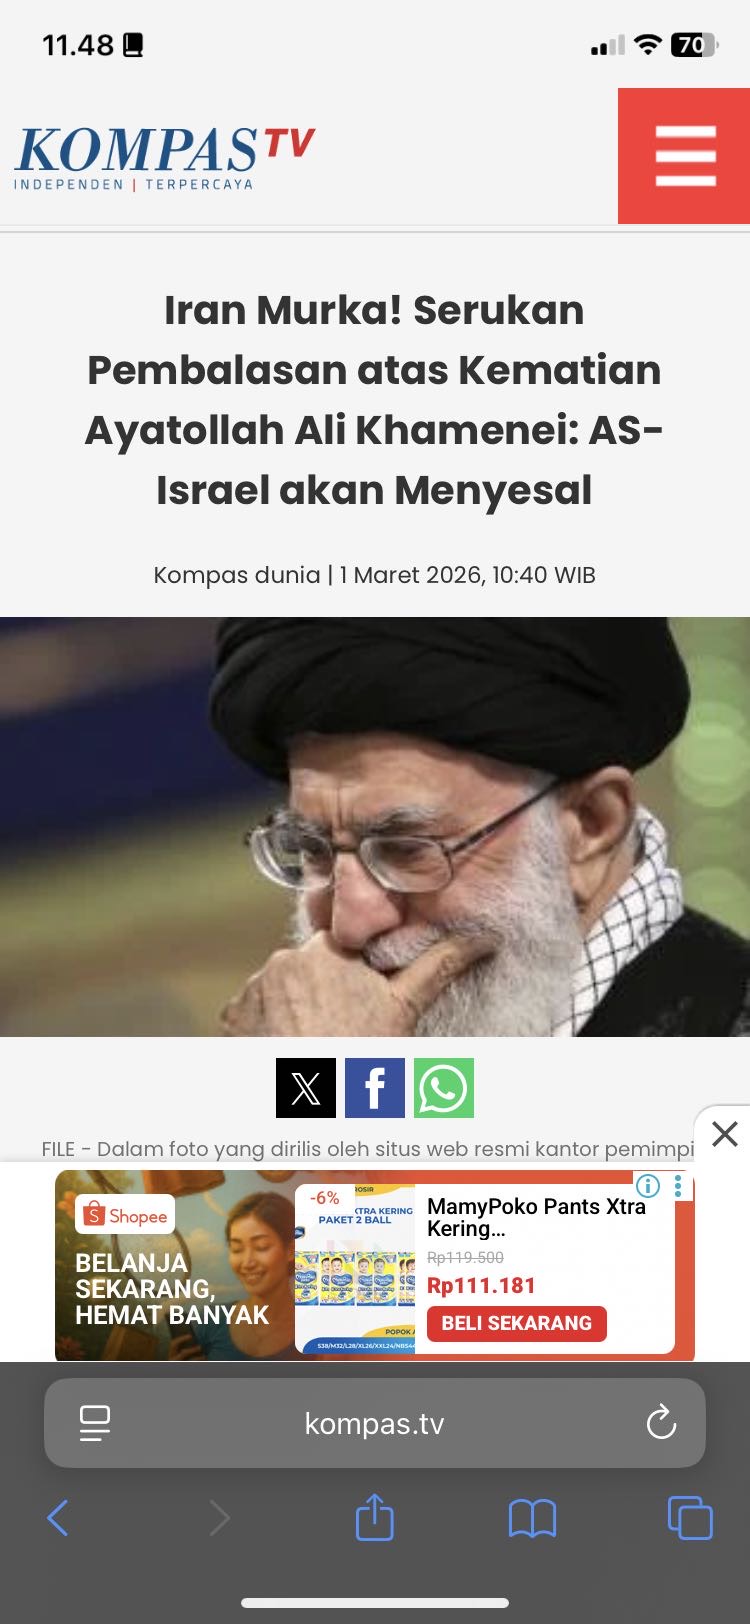Tap the Khamenei article photo

tap(375, 827)
